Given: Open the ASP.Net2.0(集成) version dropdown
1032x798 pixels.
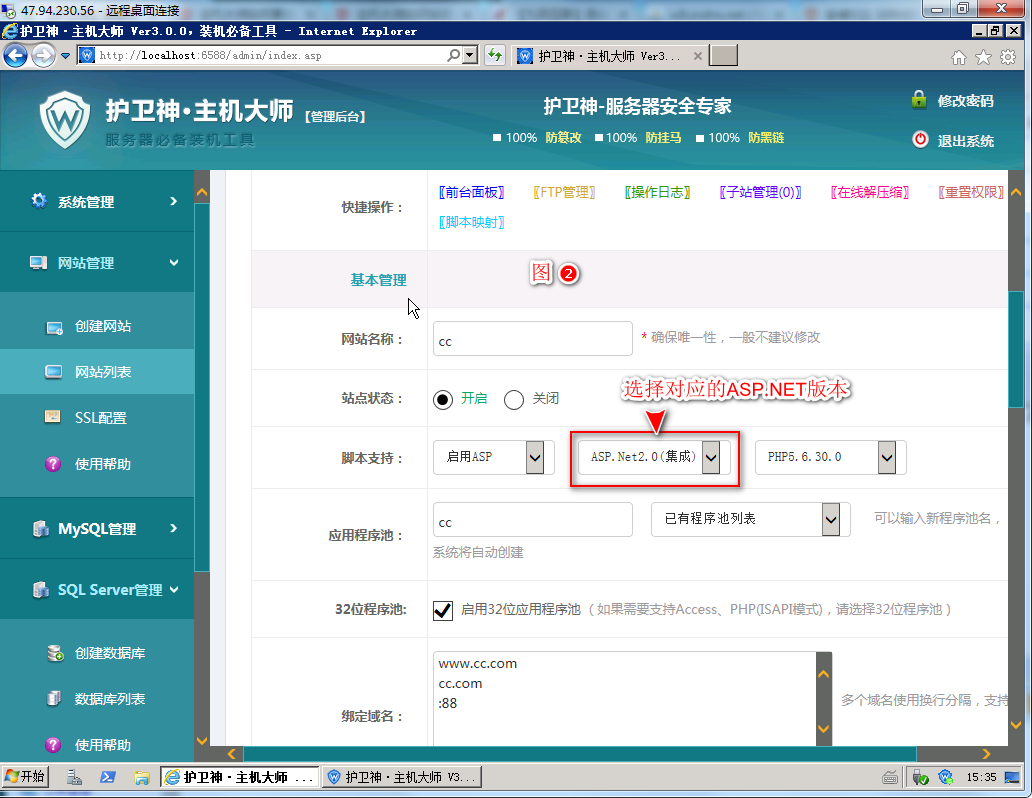Looking at the screenshot, I should (x=710, y=457).
